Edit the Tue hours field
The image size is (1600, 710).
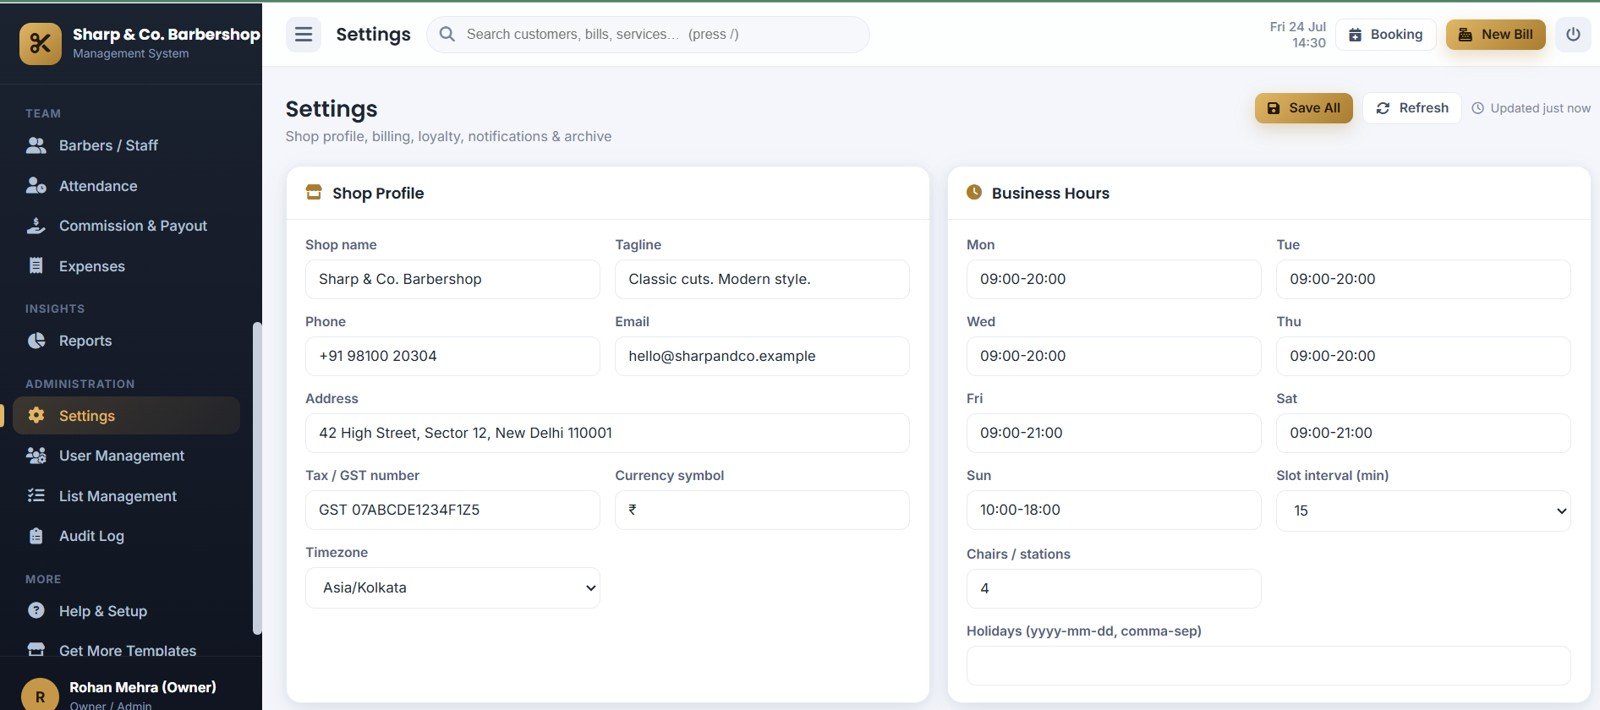click(1423, 279)
